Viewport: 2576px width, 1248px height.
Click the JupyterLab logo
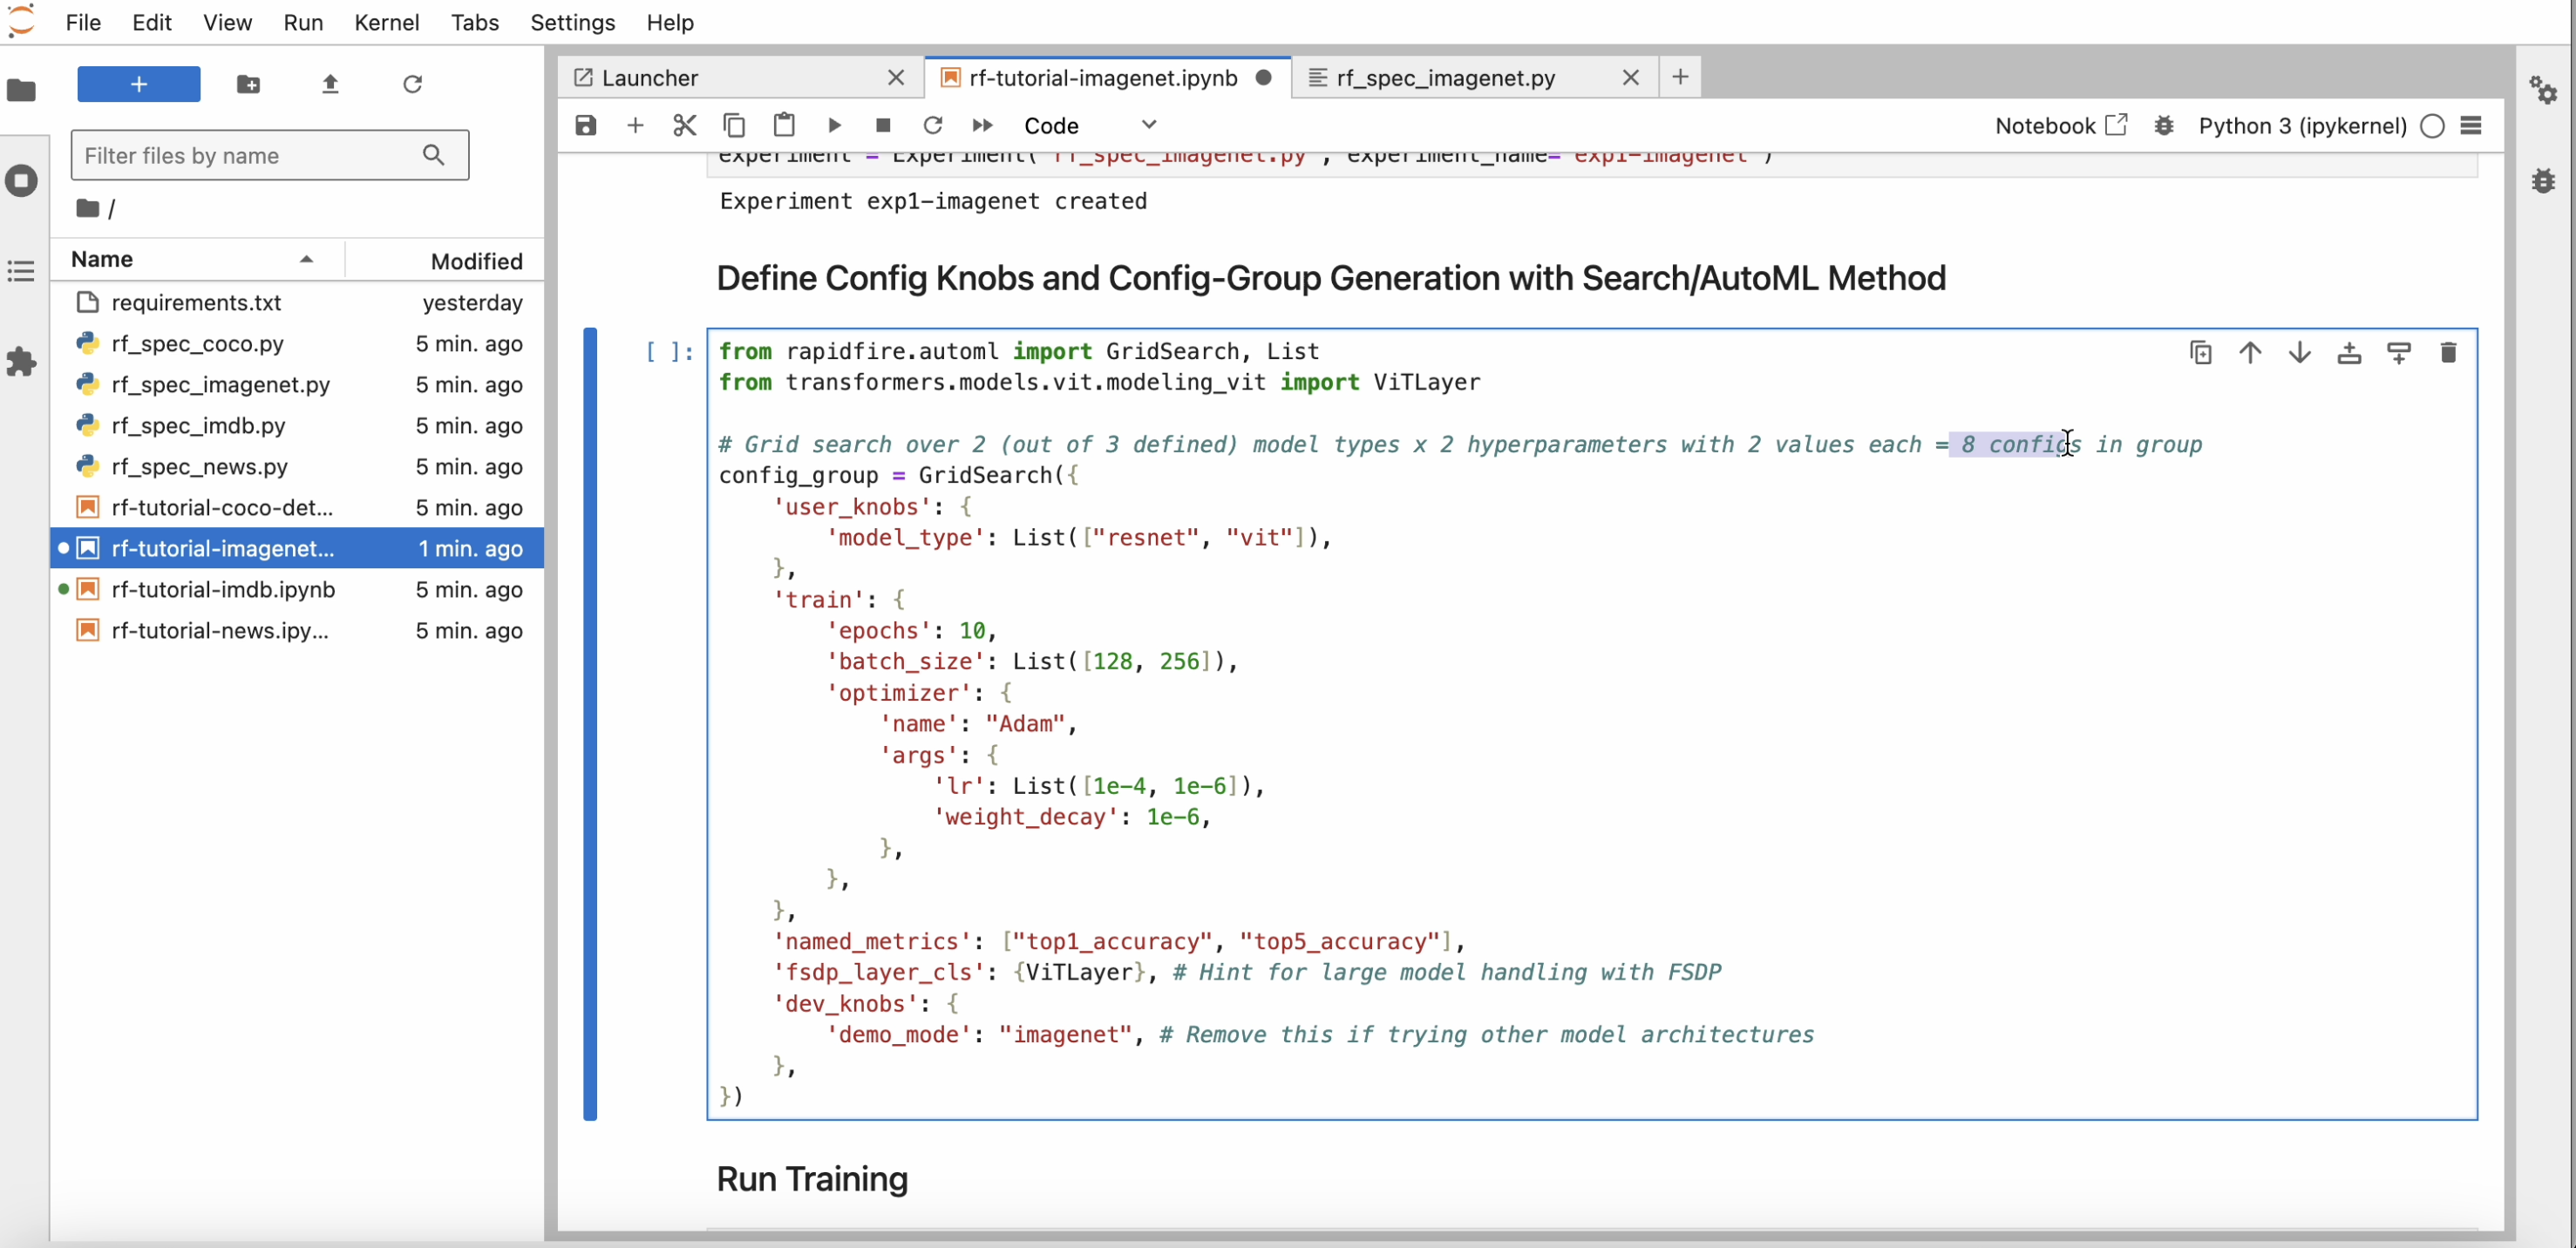[x=21, y=22]
